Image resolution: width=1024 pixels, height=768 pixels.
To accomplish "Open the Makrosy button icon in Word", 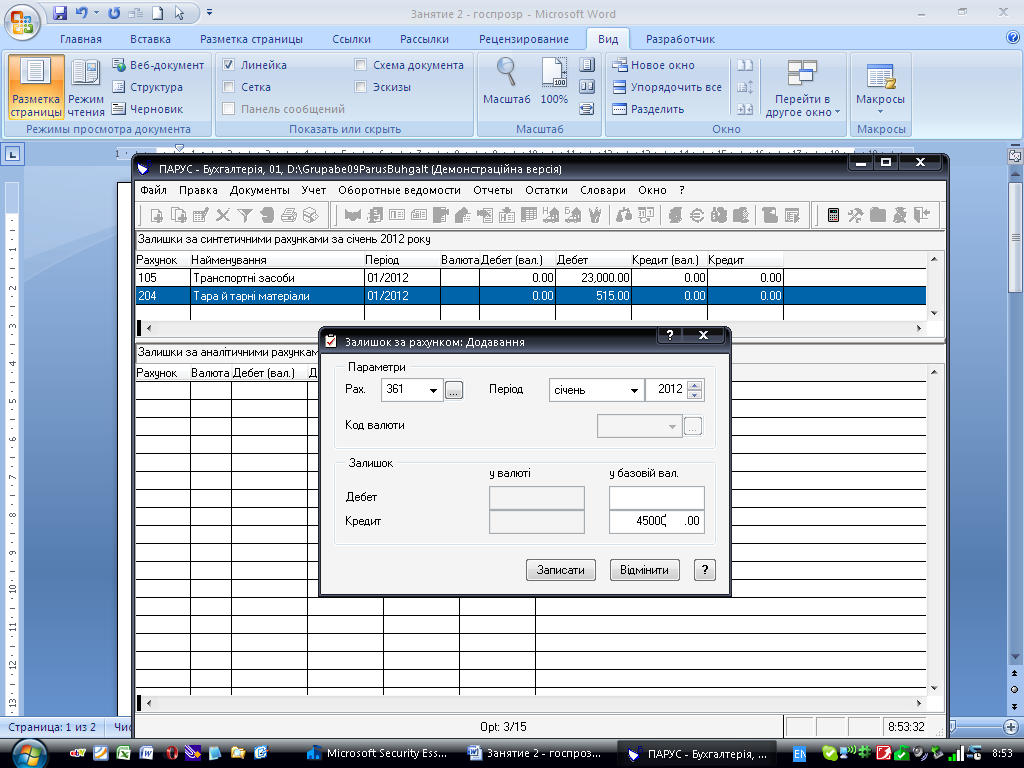I will pos(880,75).
